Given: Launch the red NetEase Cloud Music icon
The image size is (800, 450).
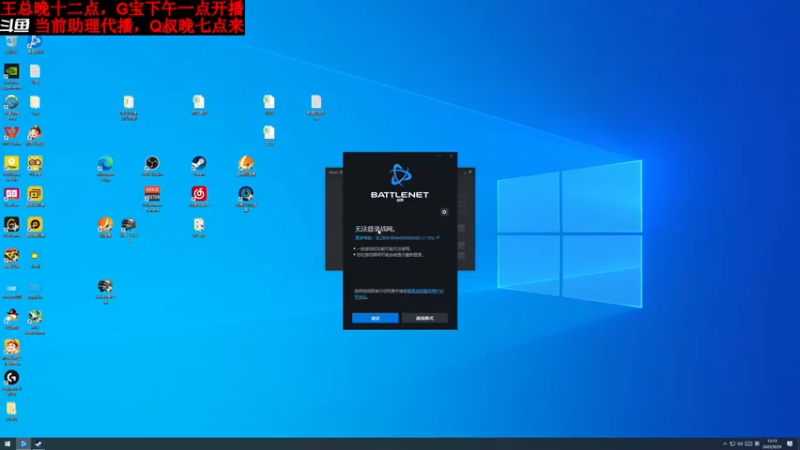Looking at the screenshot, I should 199,196.
